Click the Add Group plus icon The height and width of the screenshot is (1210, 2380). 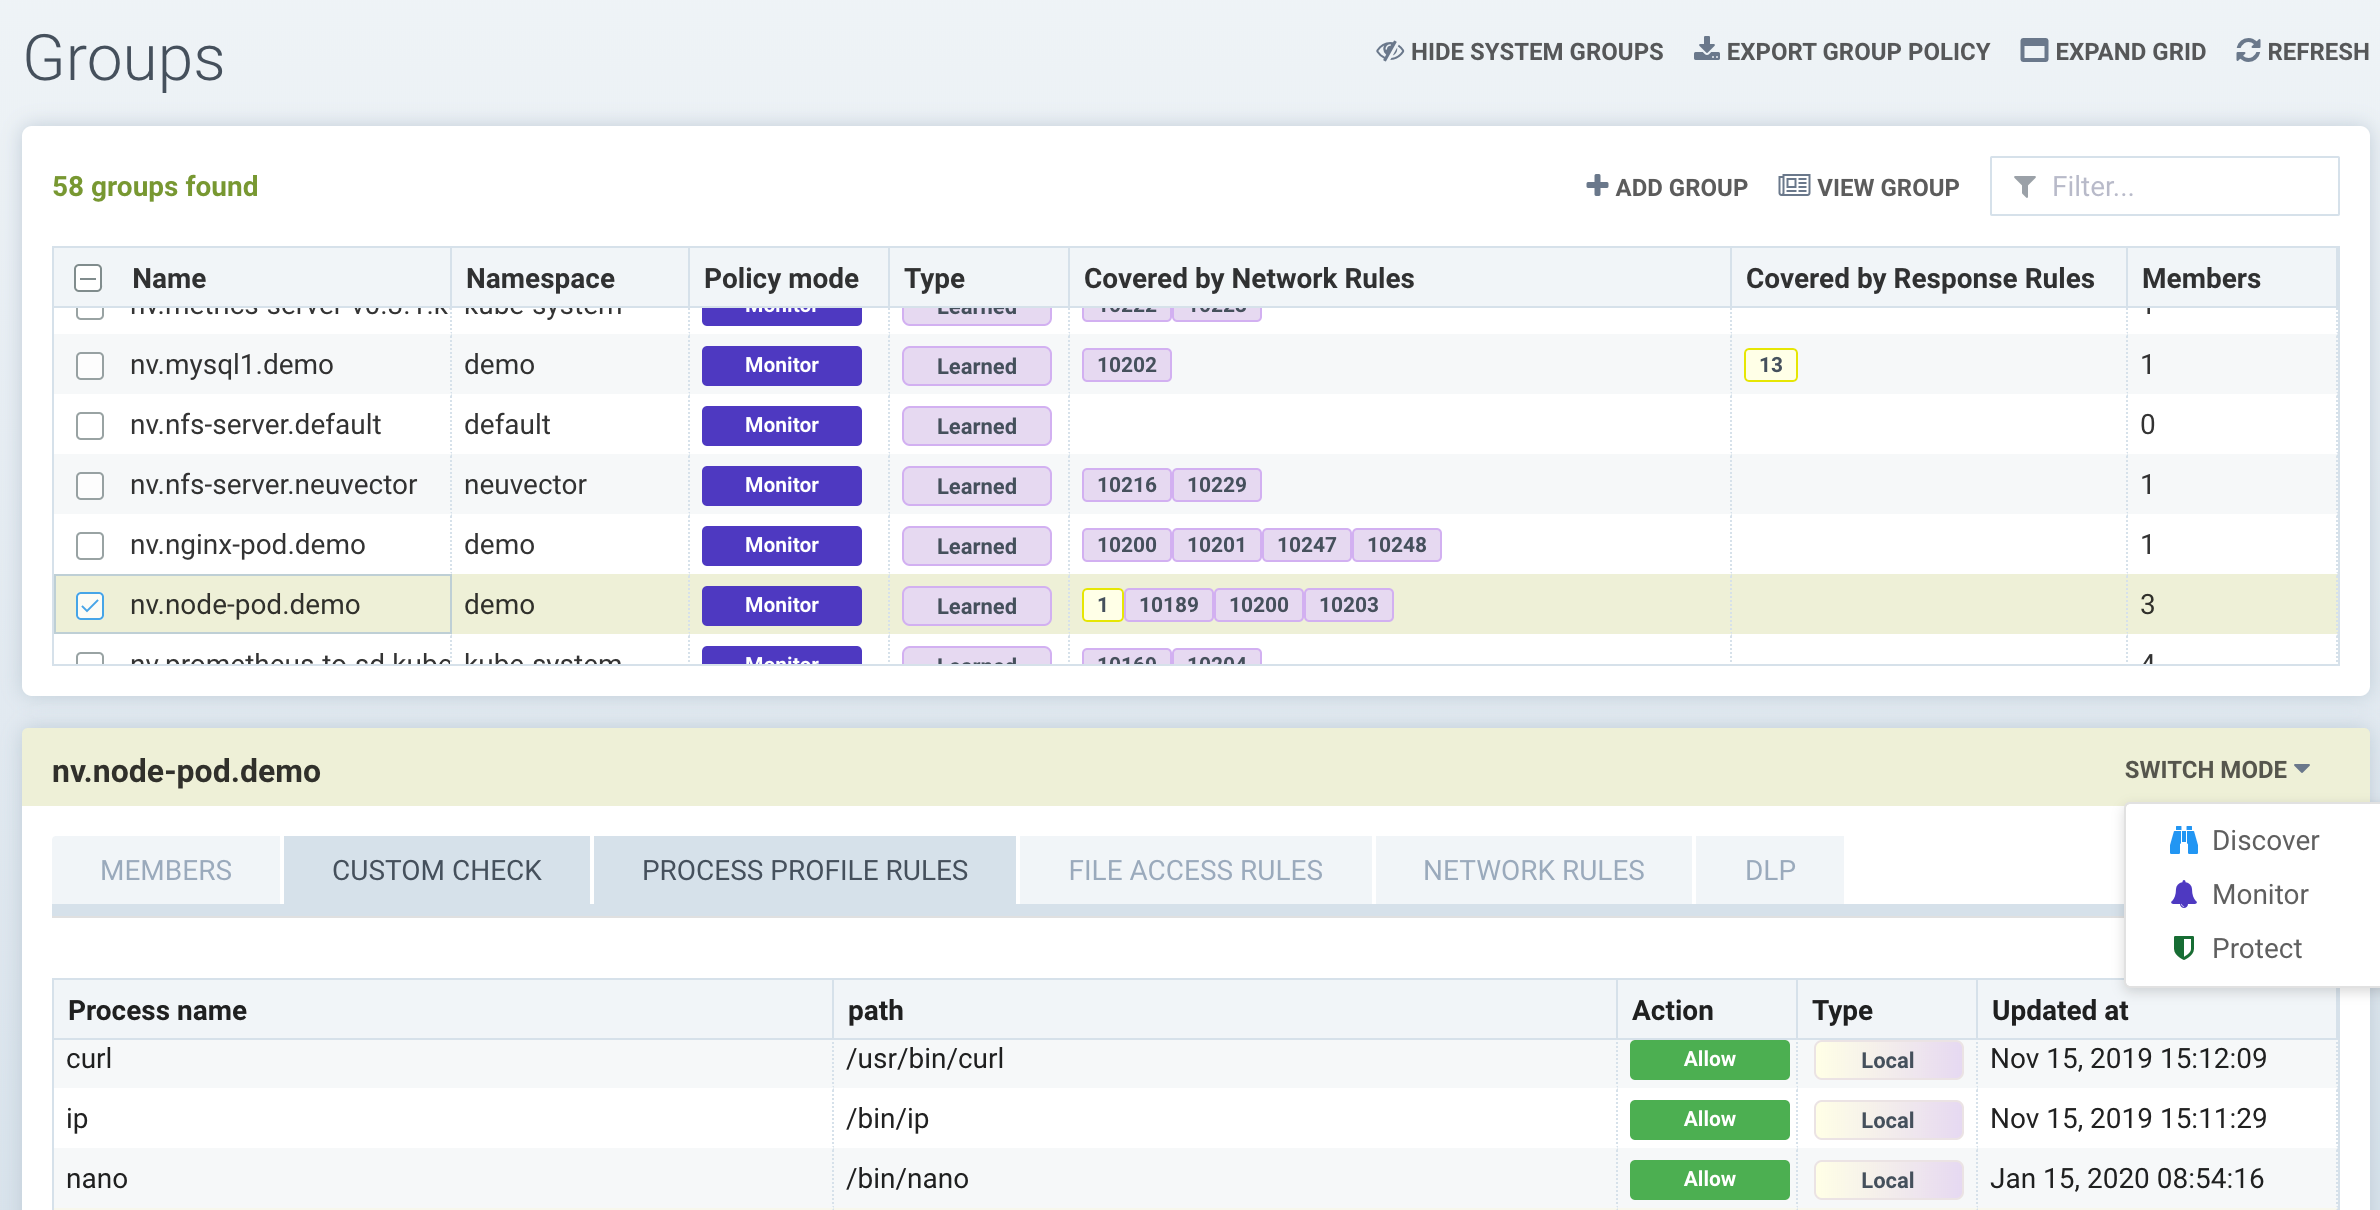1597,186
